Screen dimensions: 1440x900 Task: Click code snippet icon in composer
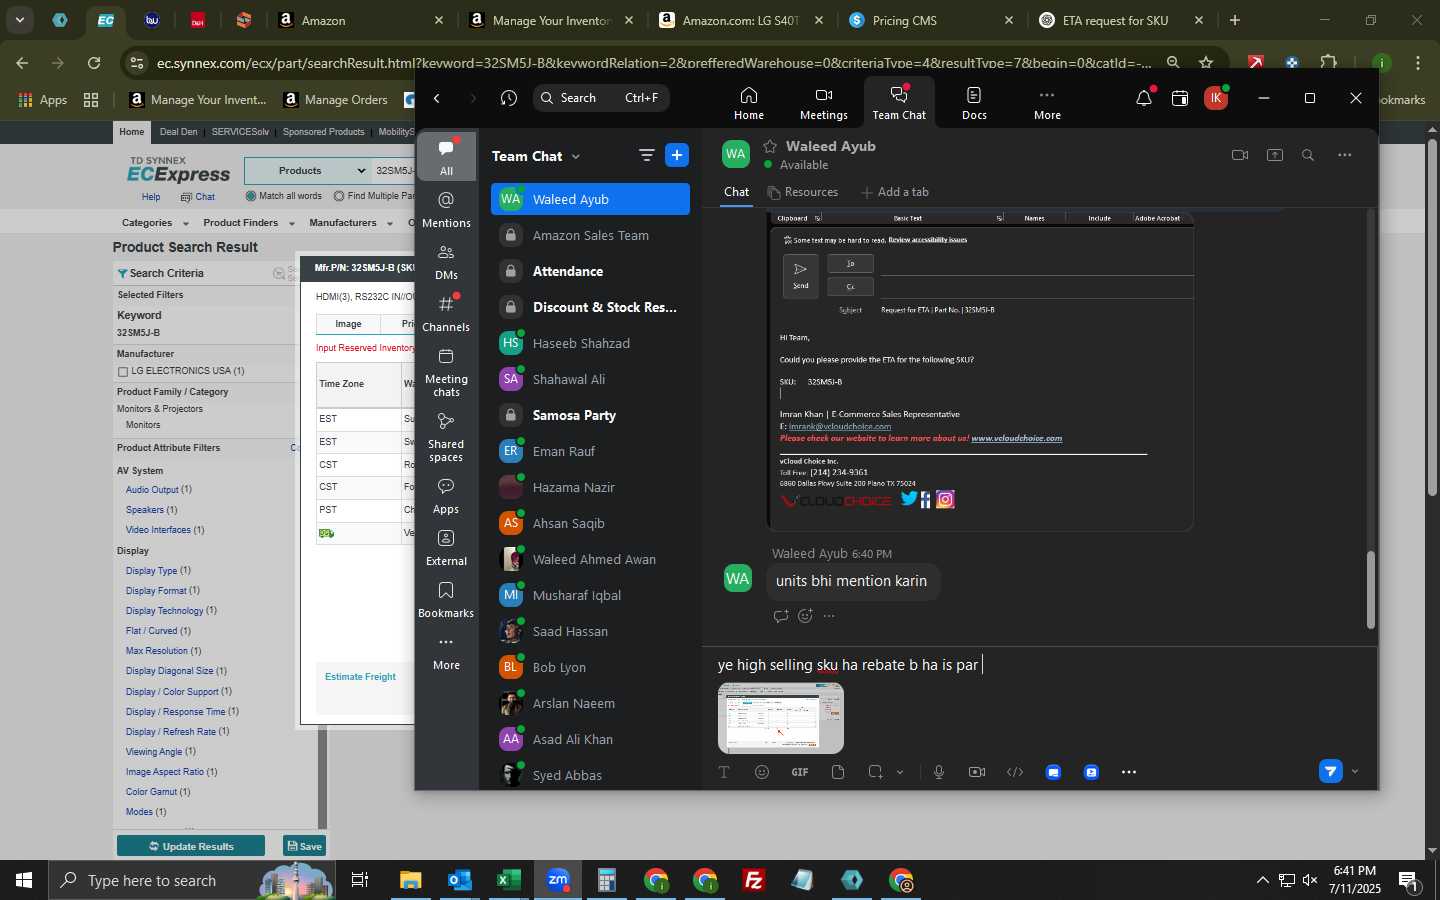click(x=1015, y=772)
